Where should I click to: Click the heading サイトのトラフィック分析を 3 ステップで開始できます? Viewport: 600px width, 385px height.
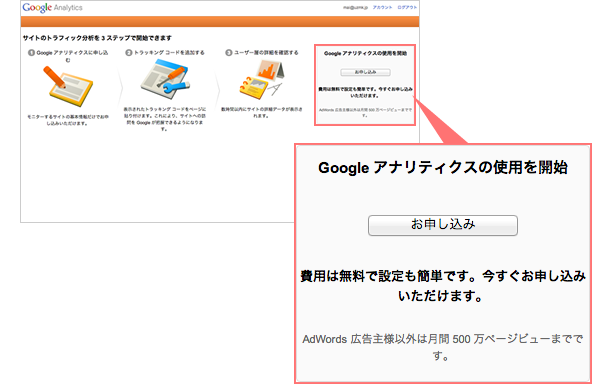tap(97, 38)
